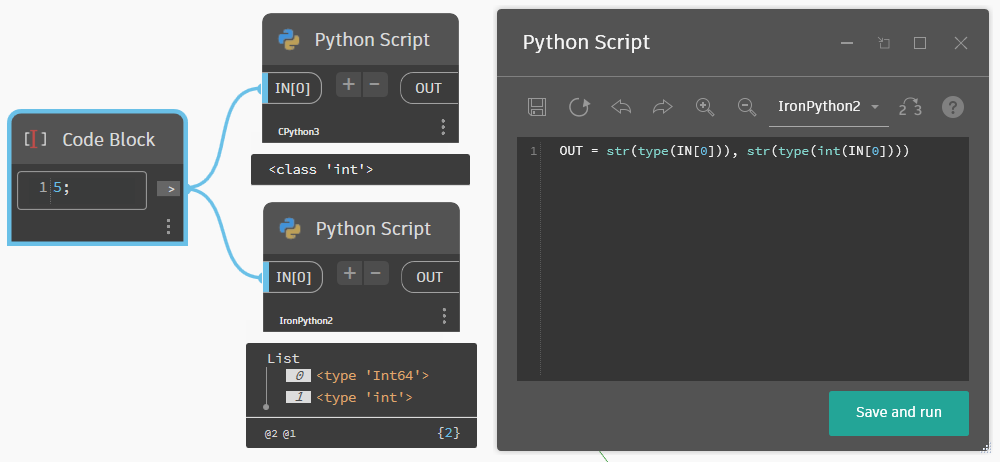Zoom out on the script editor text
Image resolution: width=1000 pixels, height=462 pixels.
(x=746, y=107)
